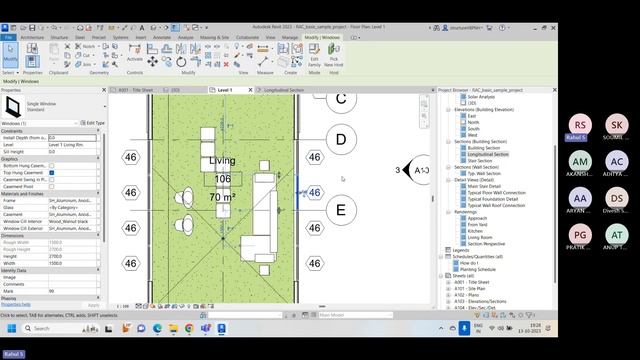The height and width of the screenshot is (360, 640).
Task: Close the Level 1 view tab
Action: point(251,90)
